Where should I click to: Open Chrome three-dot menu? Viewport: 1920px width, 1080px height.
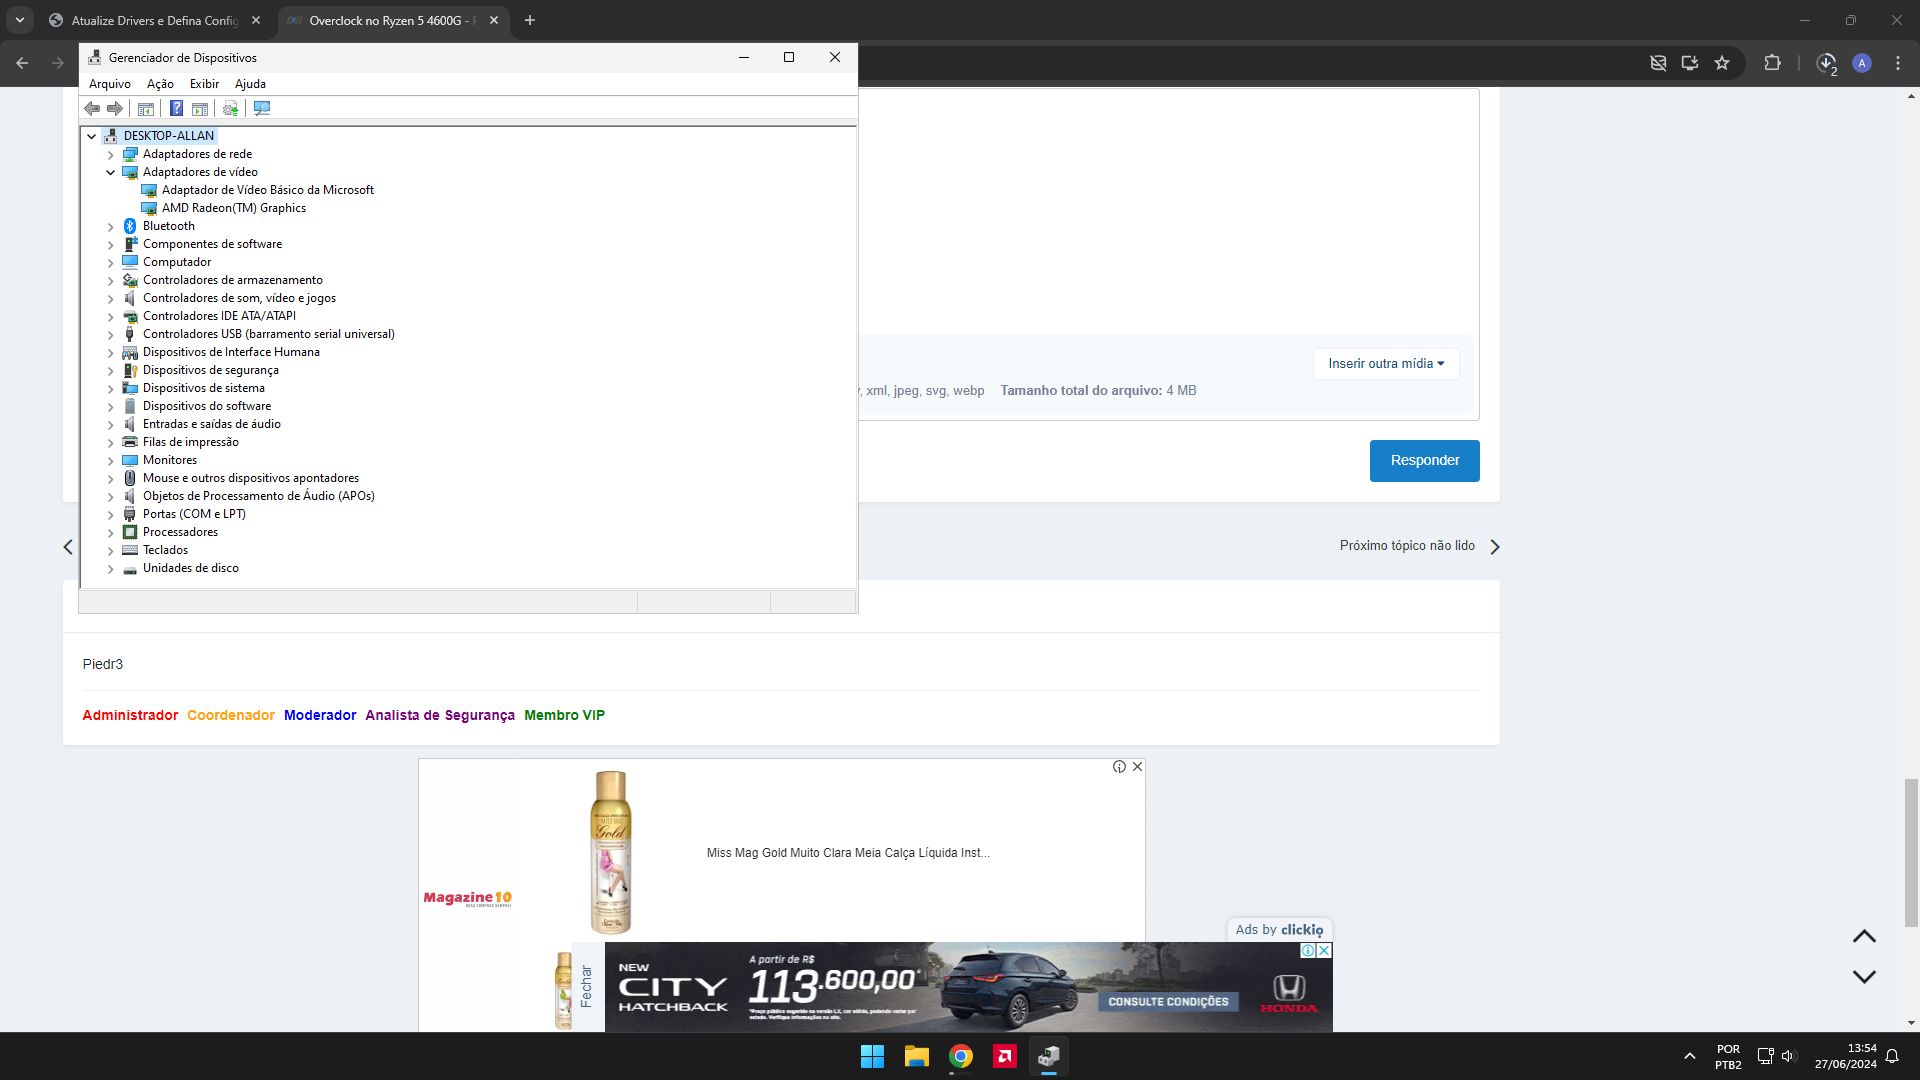1898,63
